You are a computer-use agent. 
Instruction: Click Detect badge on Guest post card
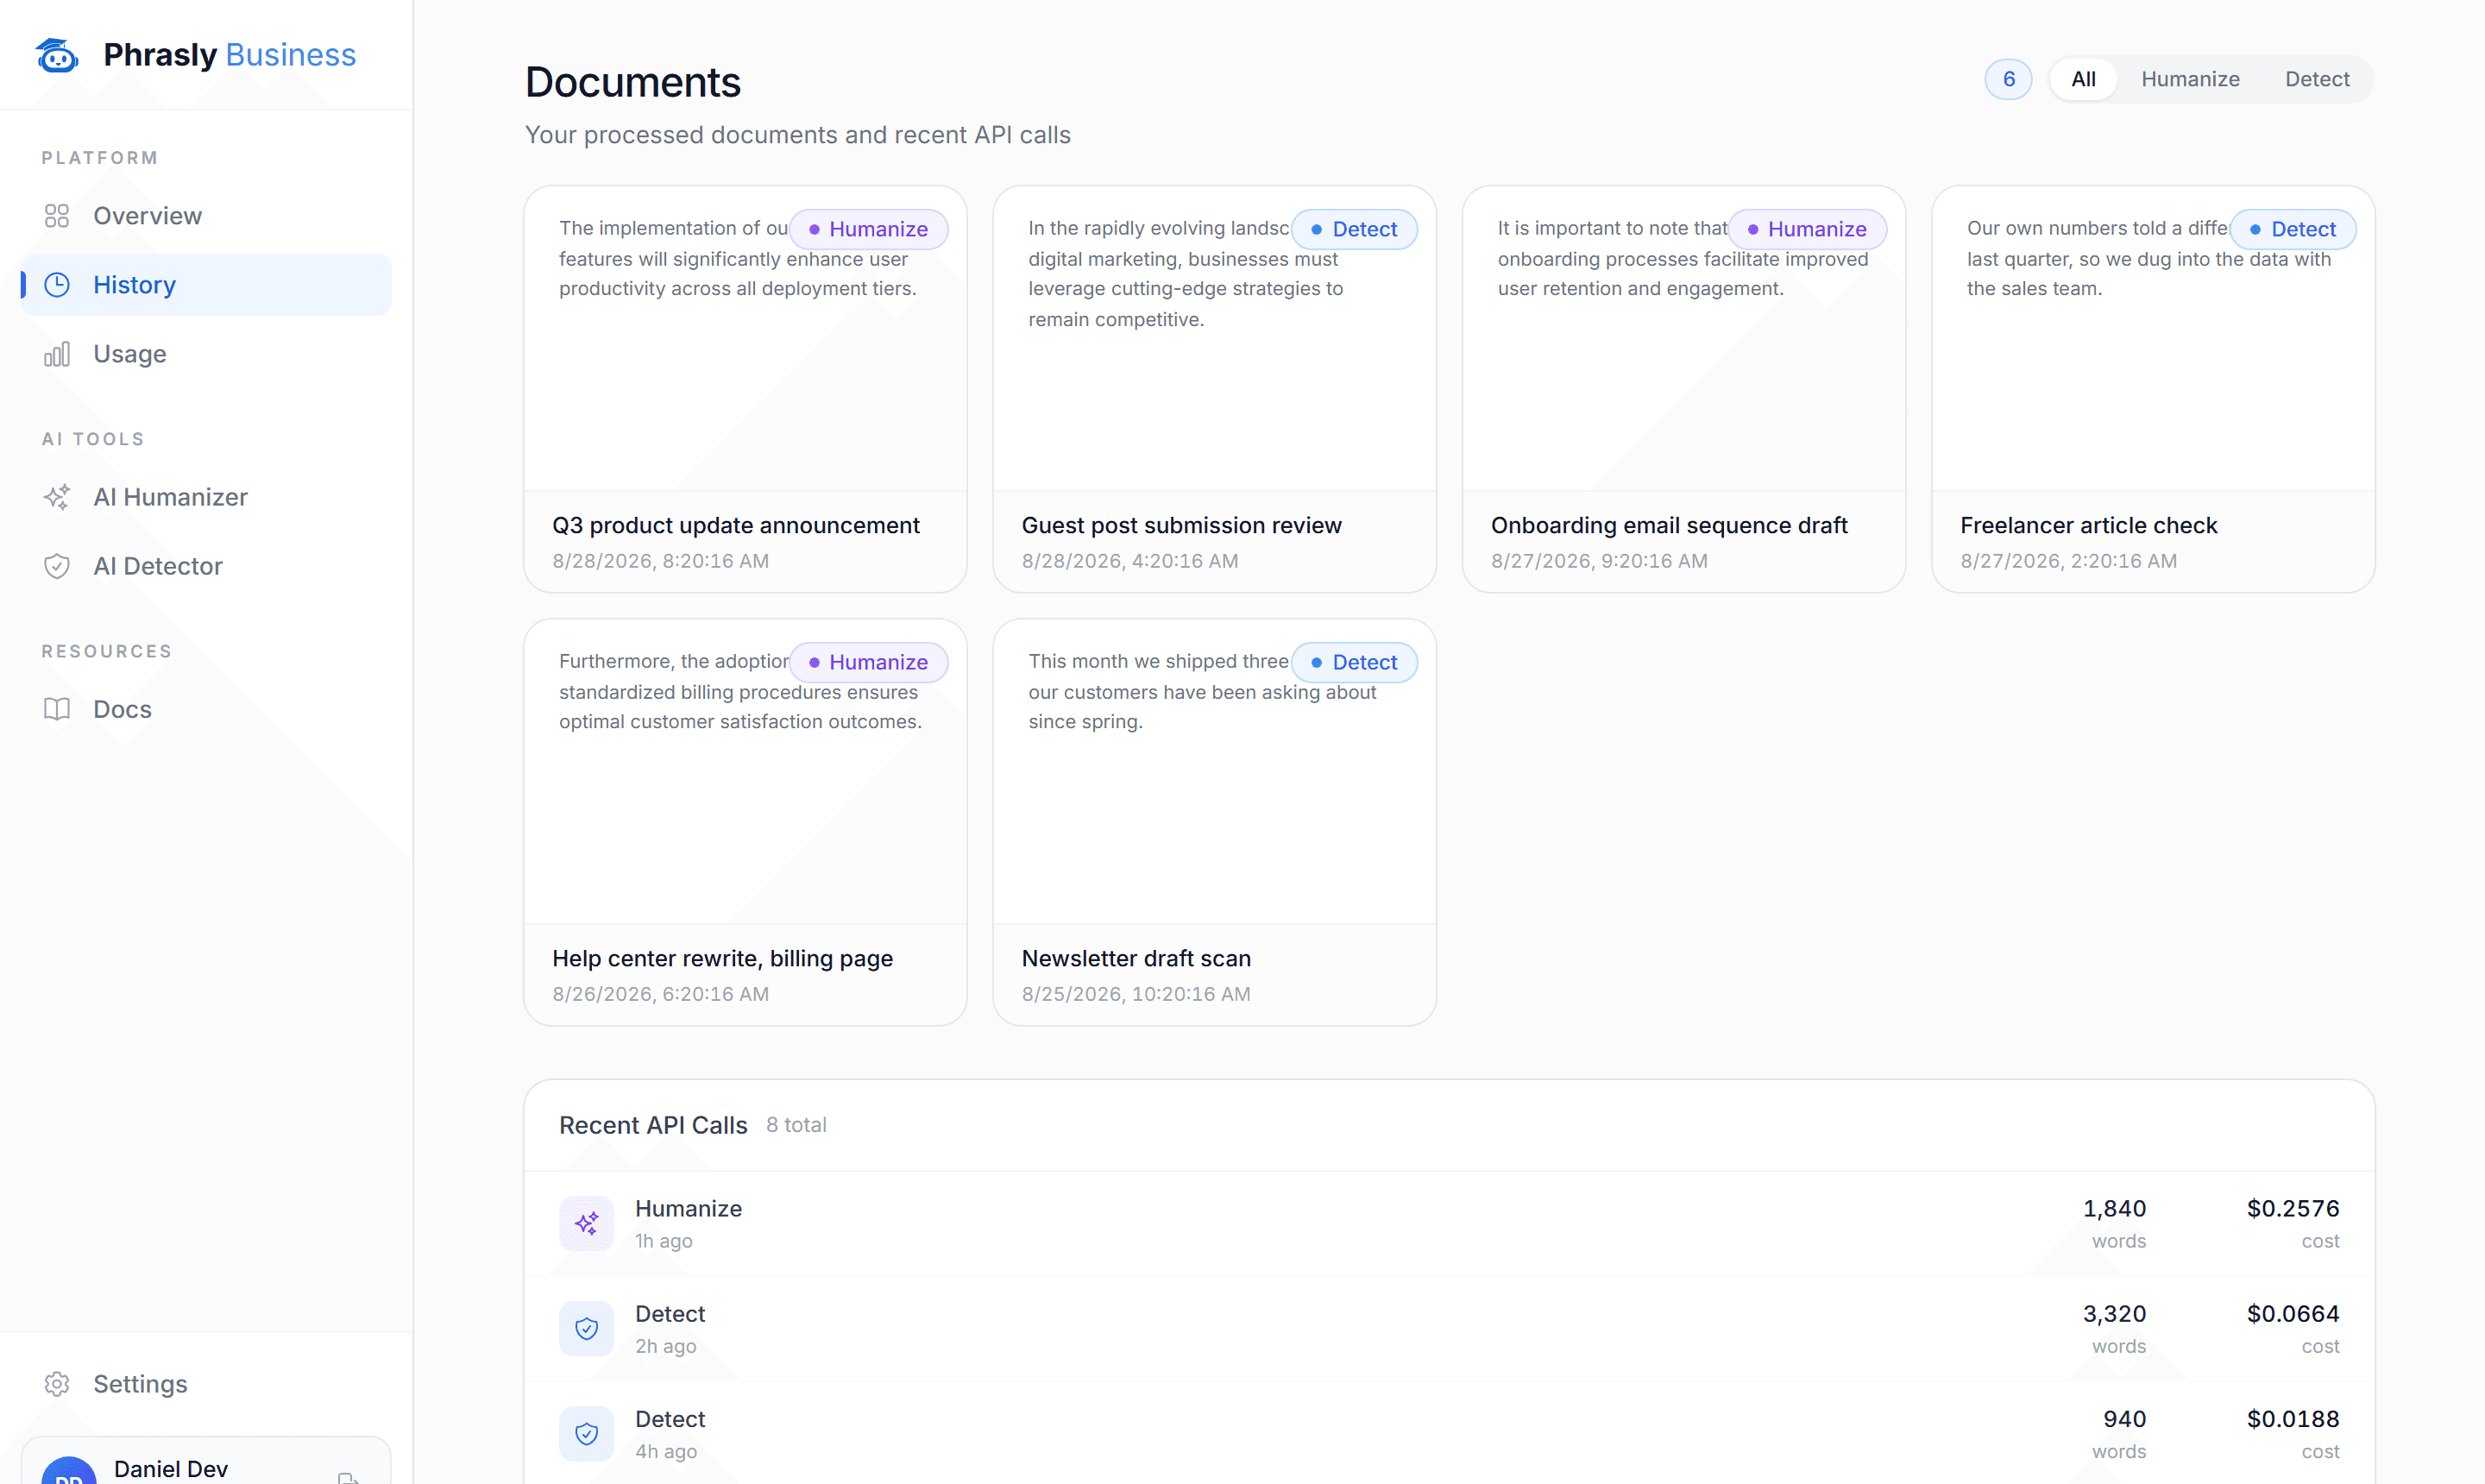(x=1354, y=229)
